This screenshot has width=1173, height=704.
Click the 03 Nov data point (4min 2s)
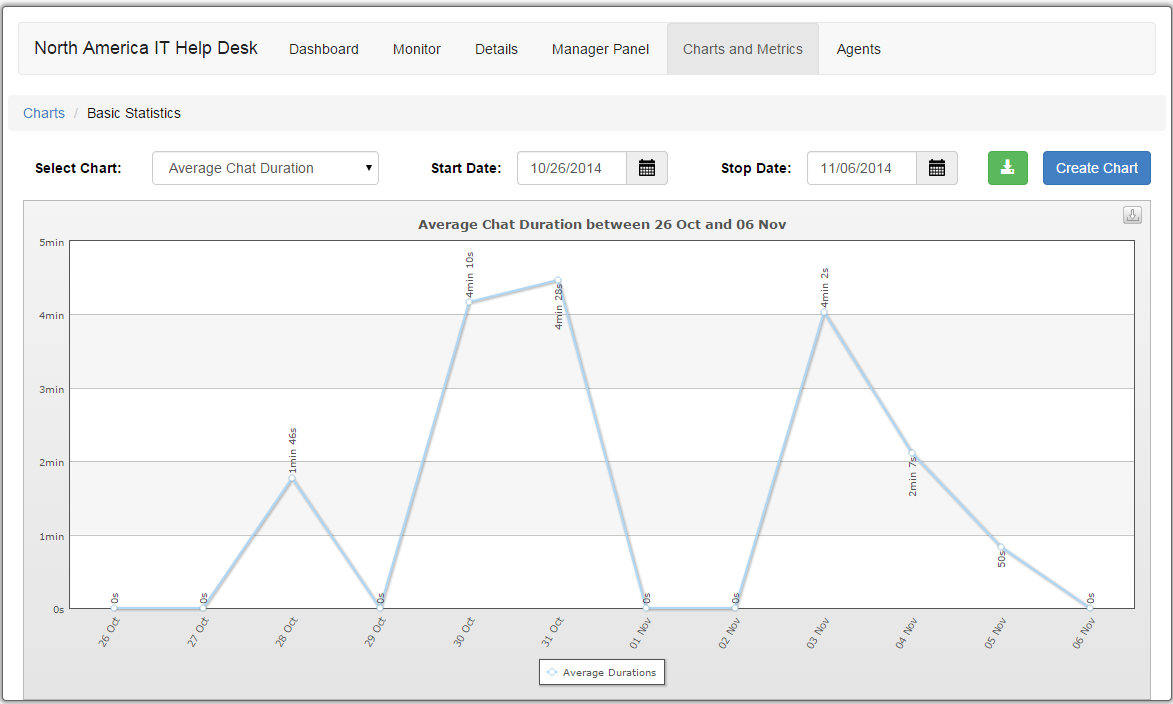point(824,313)
